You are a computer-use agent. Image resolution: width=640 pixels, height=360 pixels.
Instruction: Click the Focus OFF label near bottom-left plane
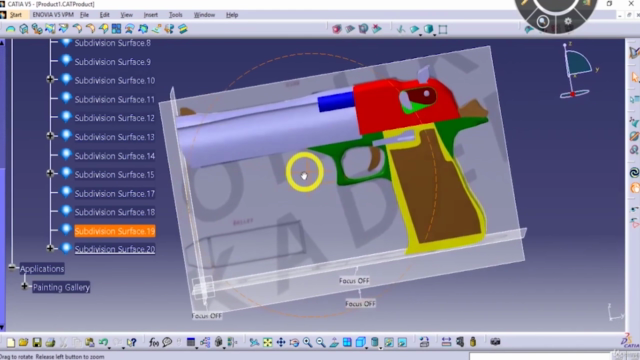point(207,316)
